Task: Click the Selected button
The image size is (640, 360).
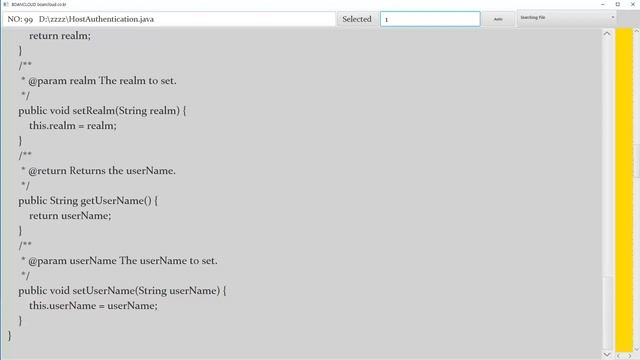Action: [x=357, y=19]
